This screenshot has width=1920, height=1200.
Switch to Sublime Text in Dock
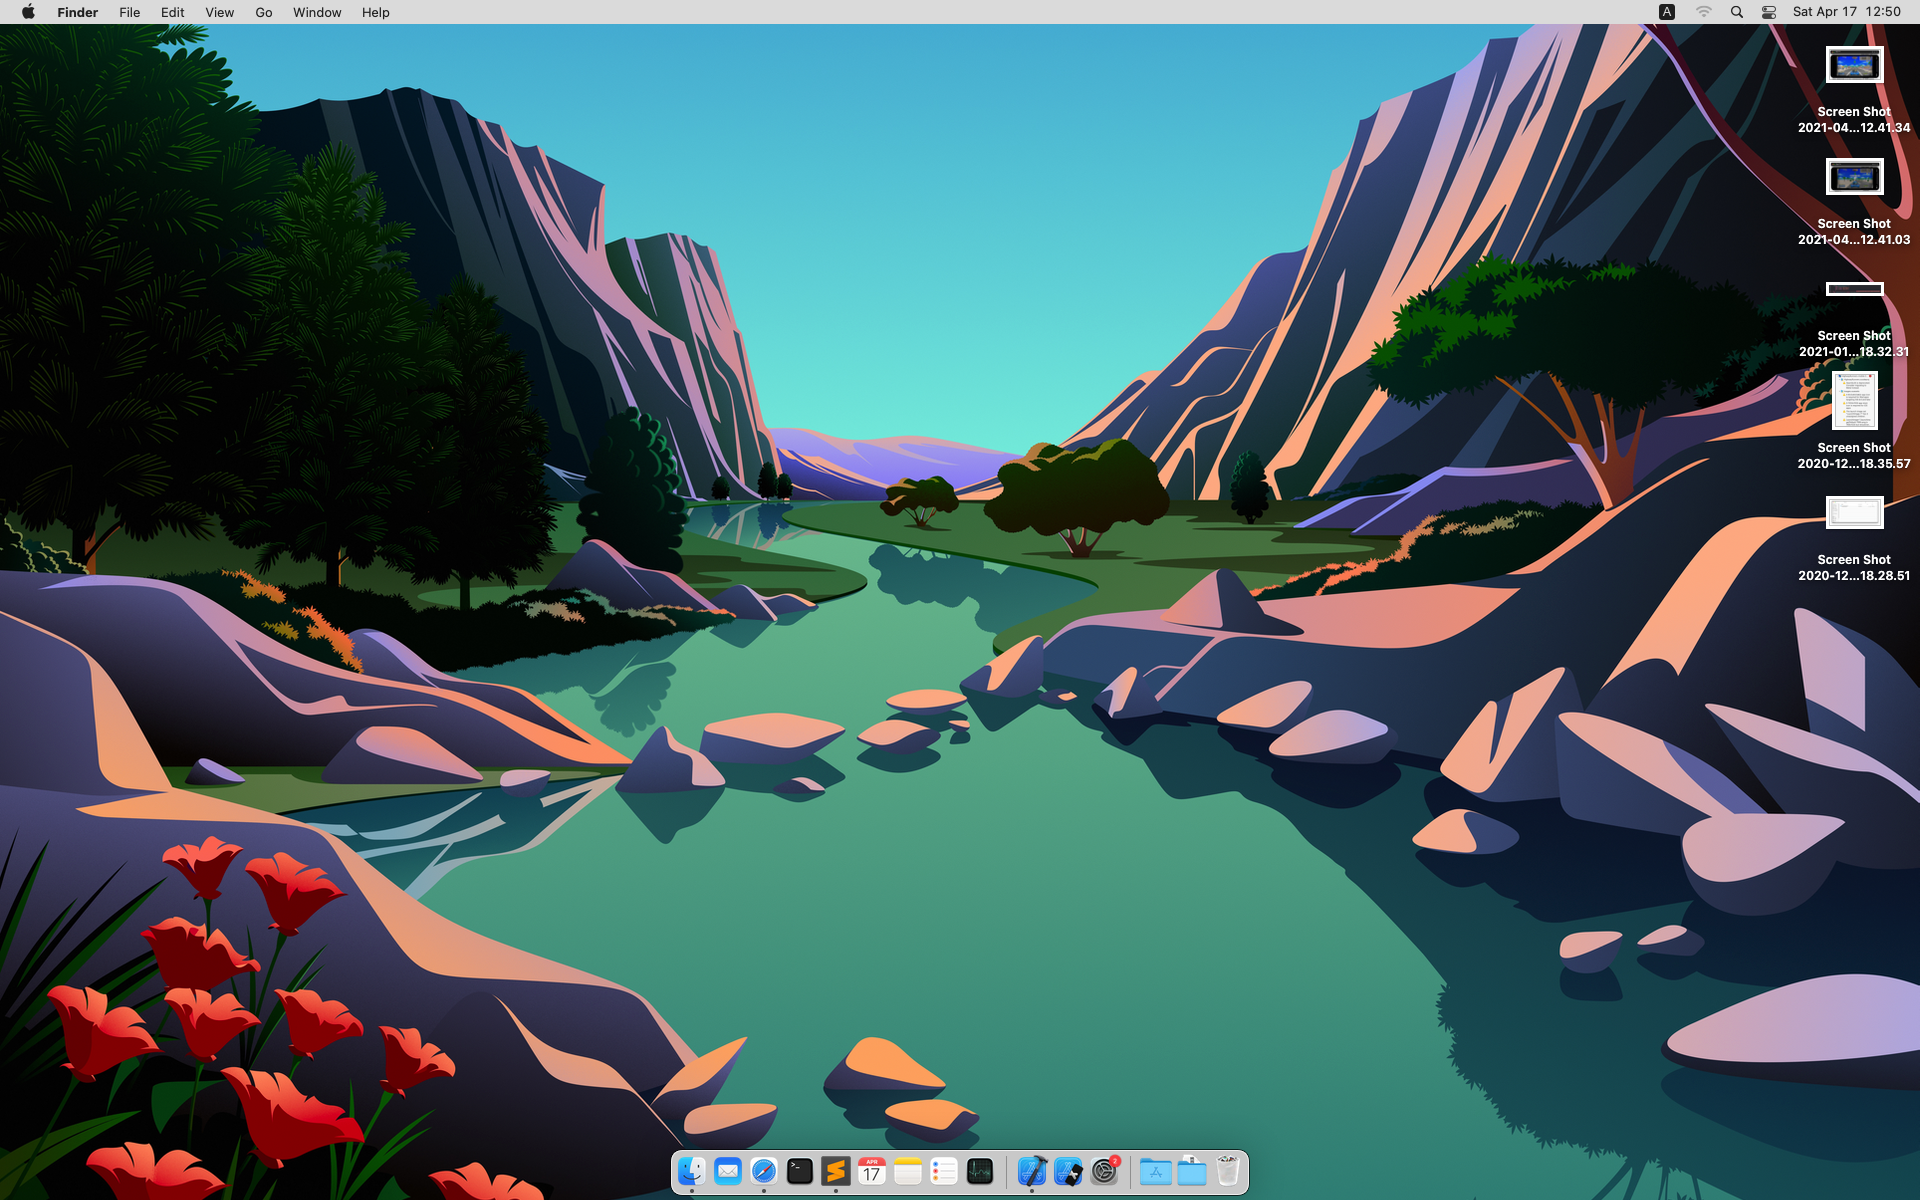(x=836, y=1171)
